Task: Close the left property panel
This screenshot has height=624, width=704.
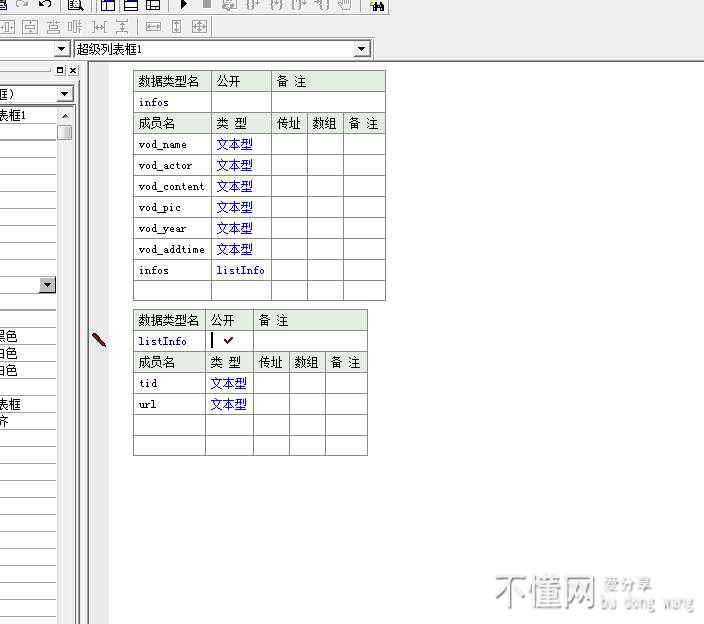Action: pyautogui.click(x=73, y=71)
